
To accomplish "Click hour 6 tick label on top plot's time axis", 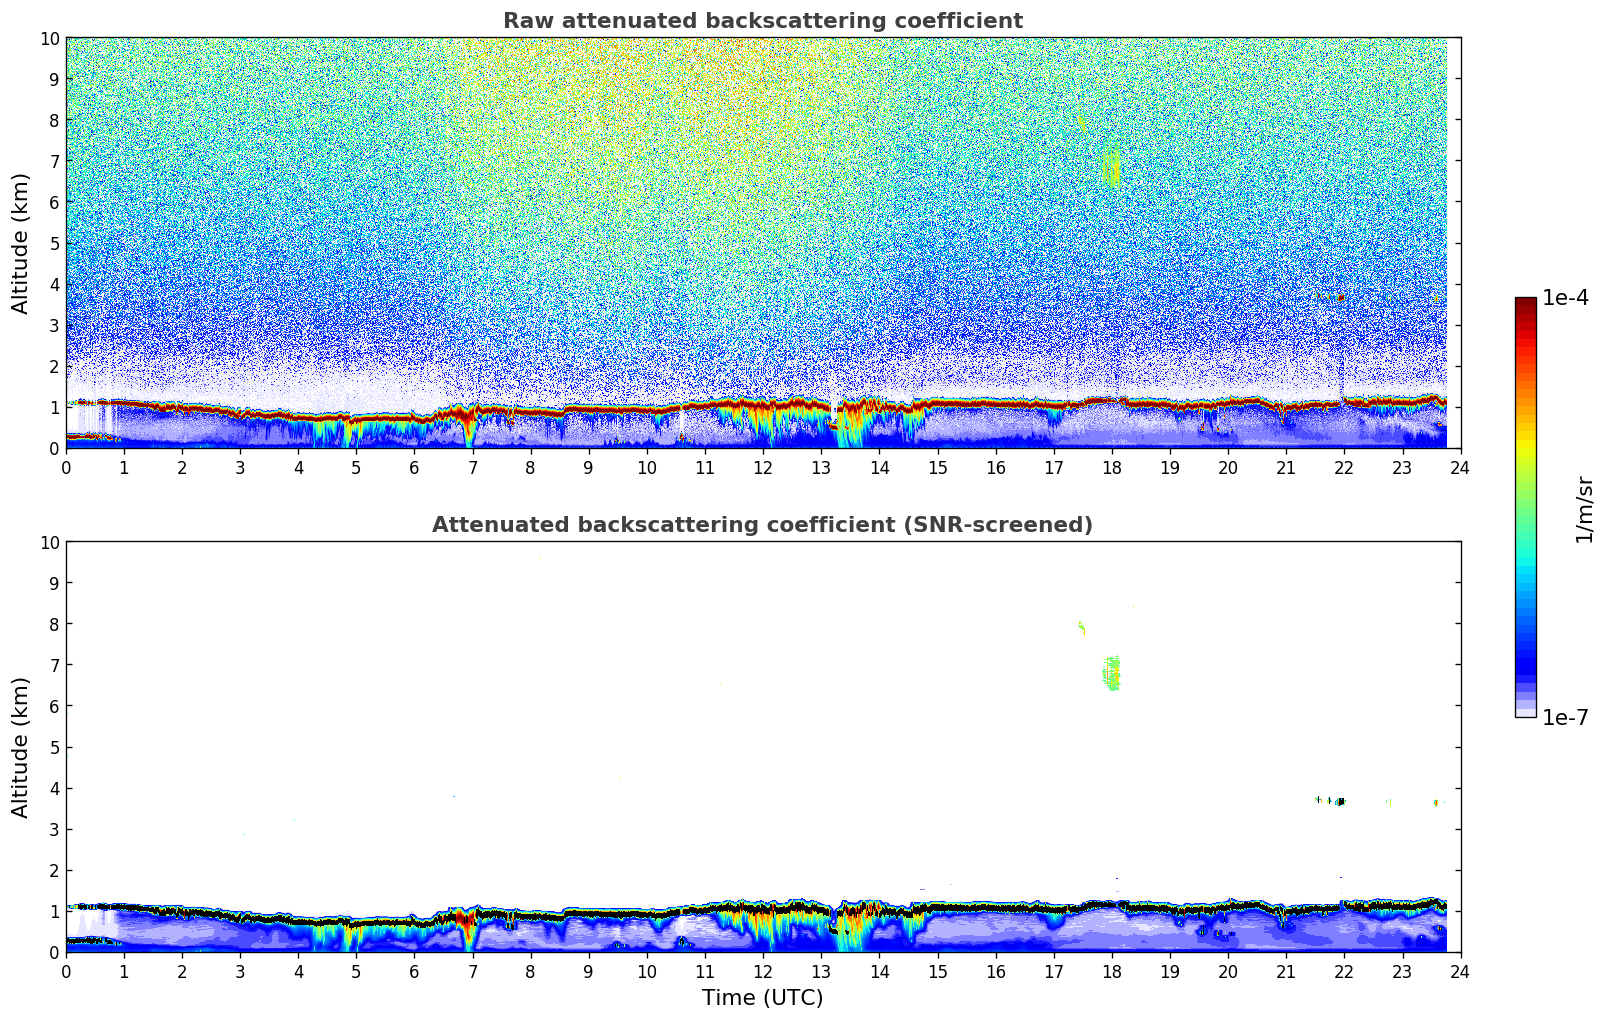I will 415,468.
